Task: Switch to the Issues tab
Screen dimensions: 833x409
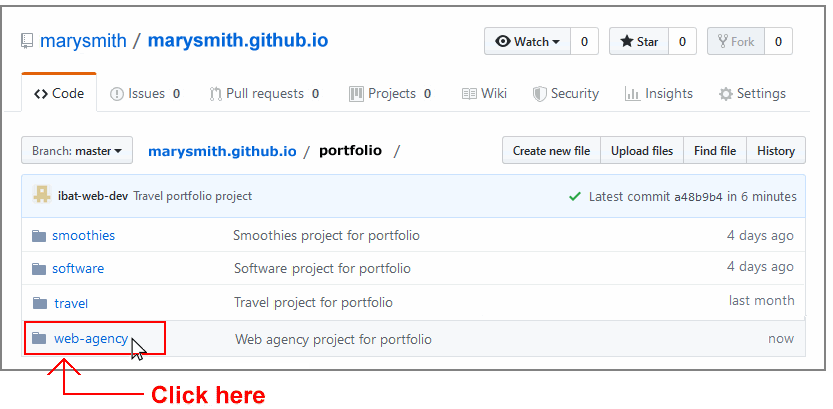Action: [145, 94]
